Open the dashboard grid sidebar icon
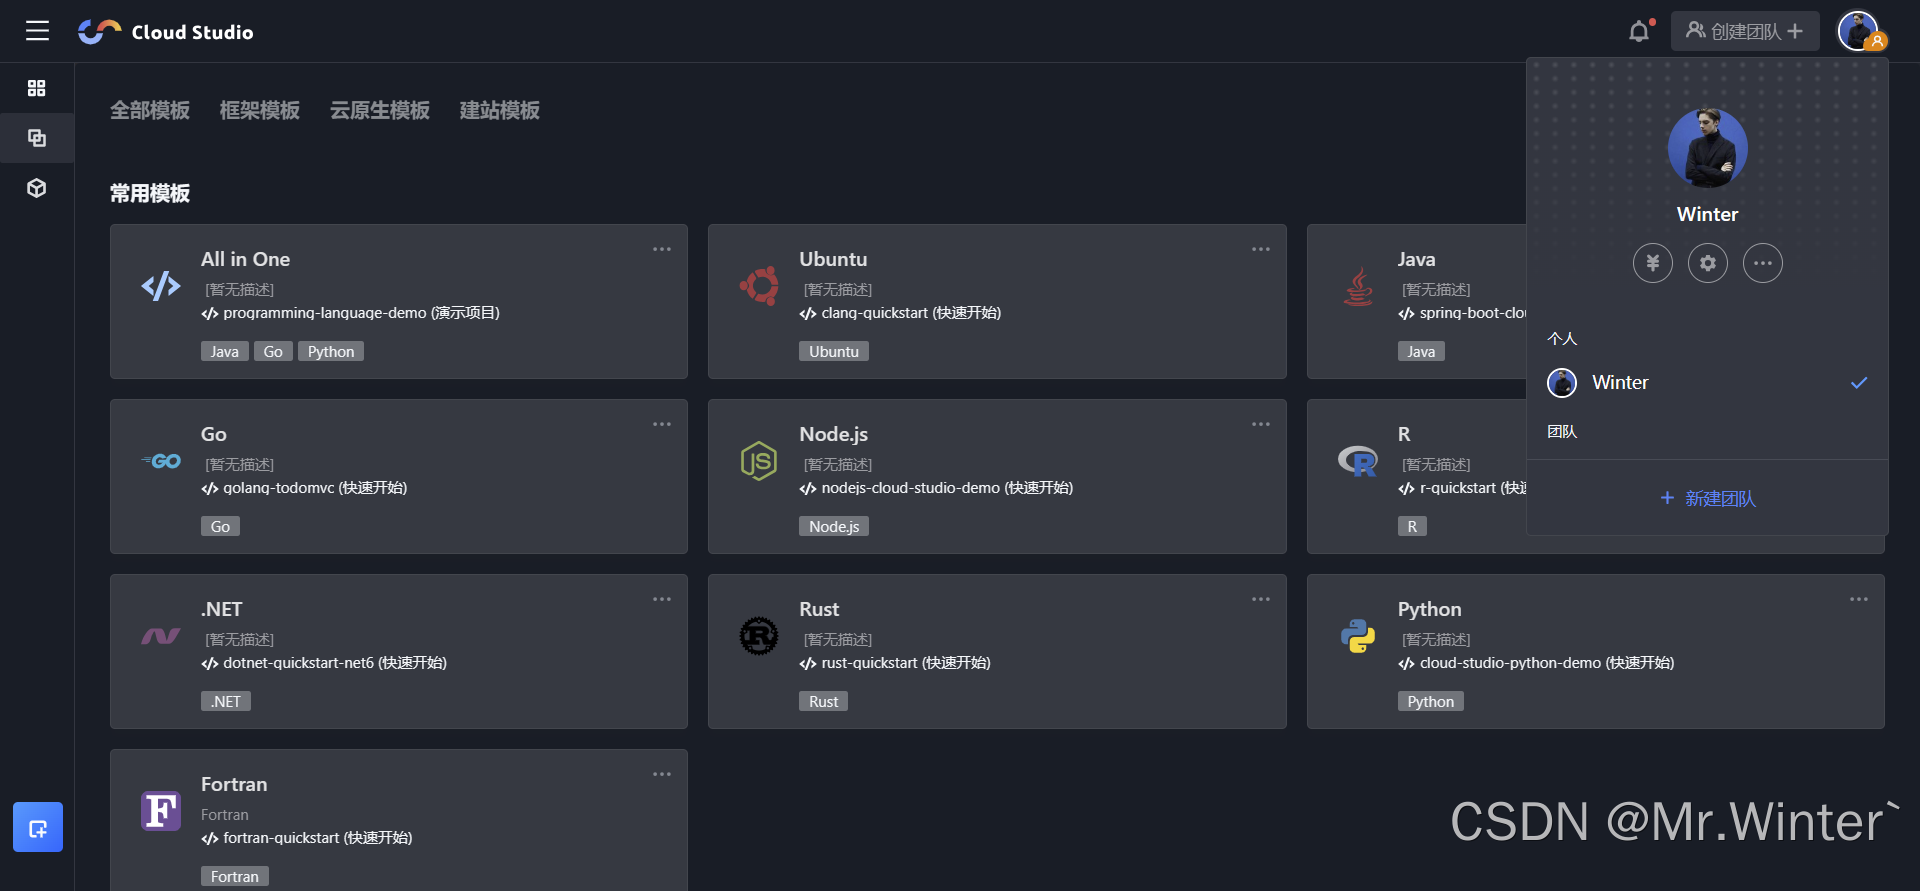1920x891 pixels. point(37,88)
